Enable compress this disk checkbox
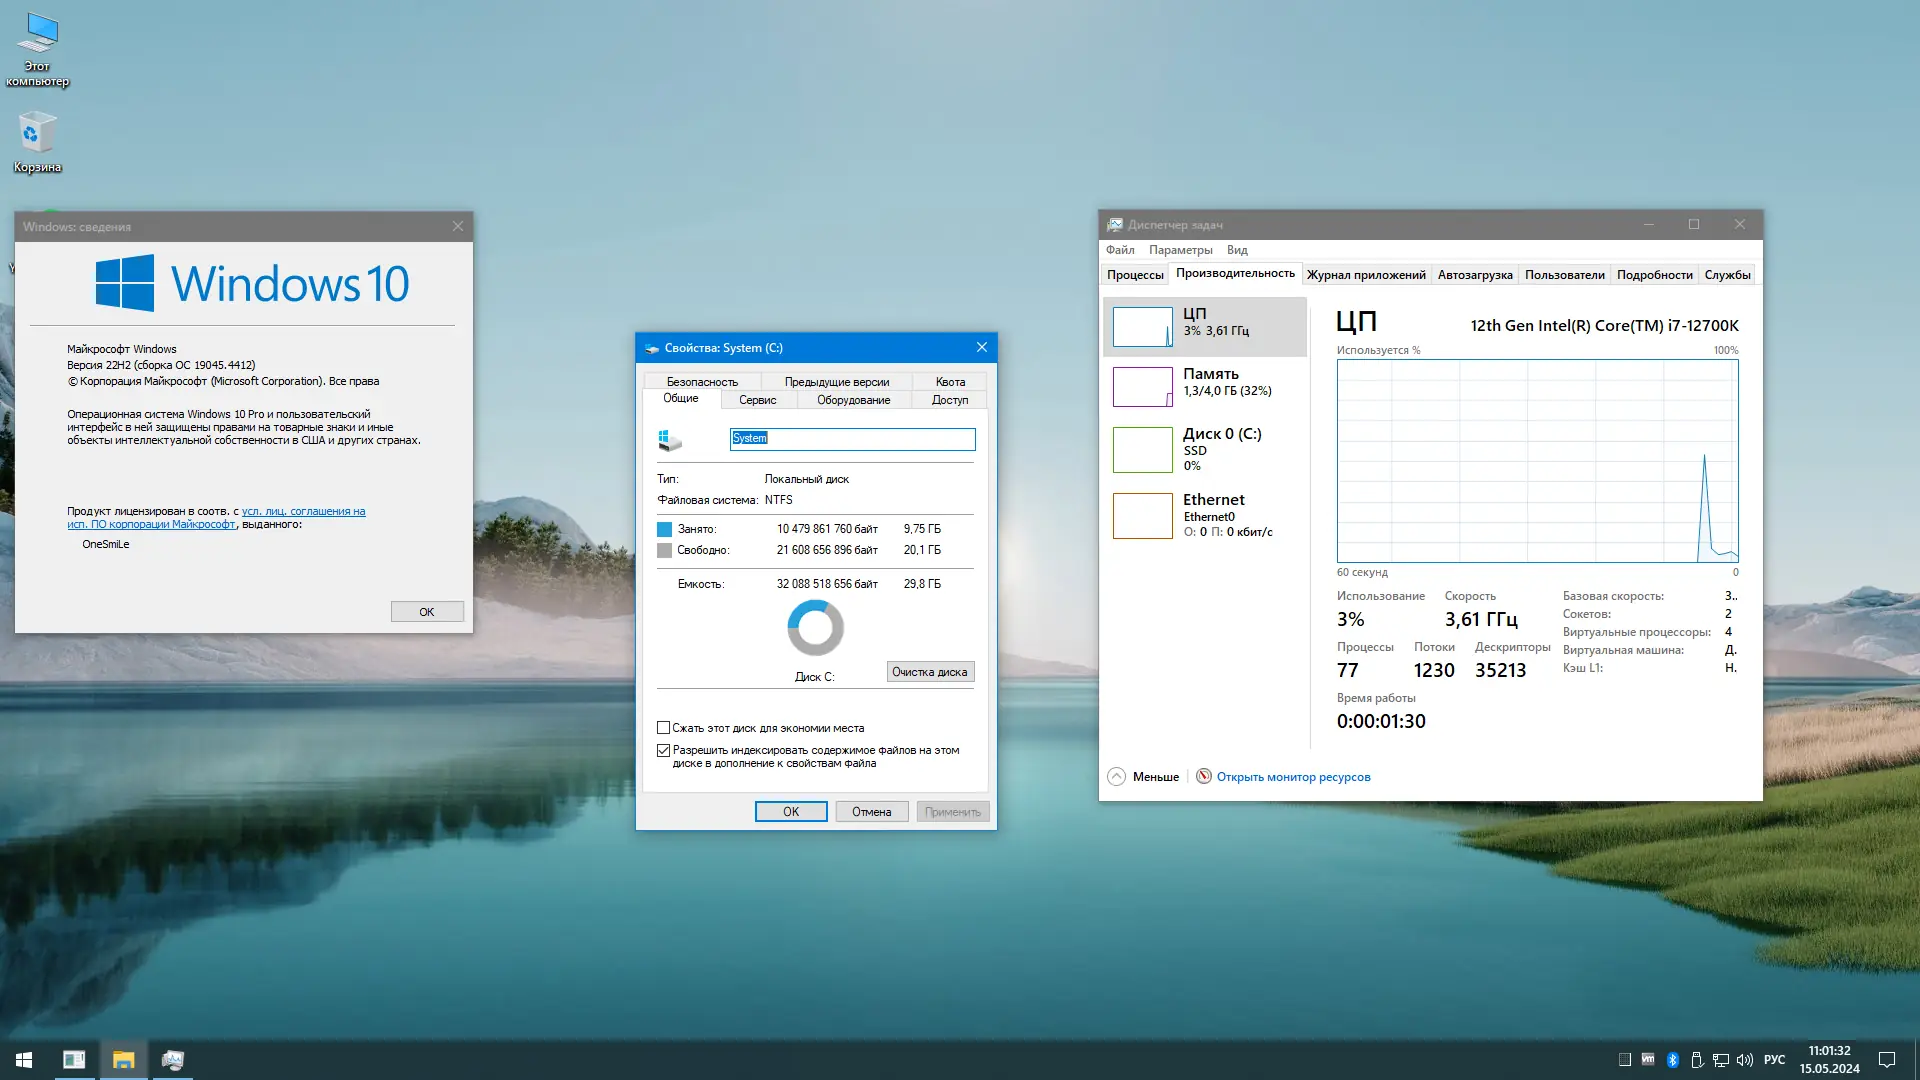The width and height of the screenshot is (1920, 1080). [x=663, y=728]
